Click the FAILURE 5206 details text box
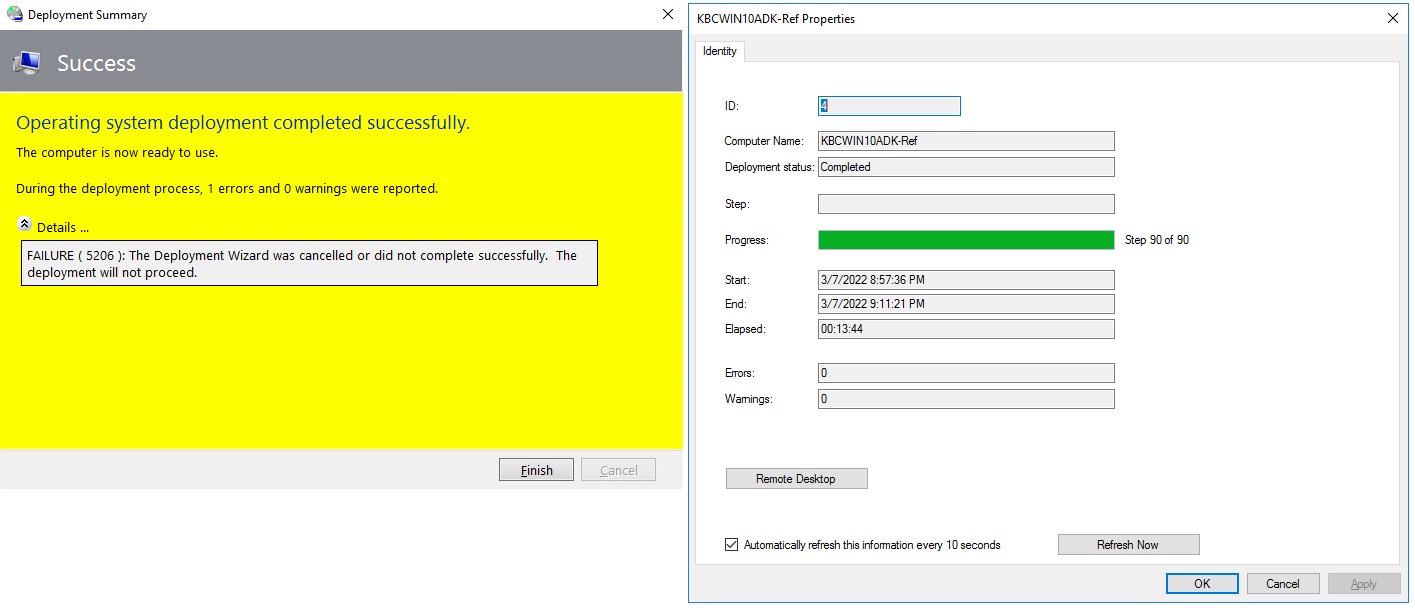Screen dimensions: 1415x612 [x=308, y=263]
